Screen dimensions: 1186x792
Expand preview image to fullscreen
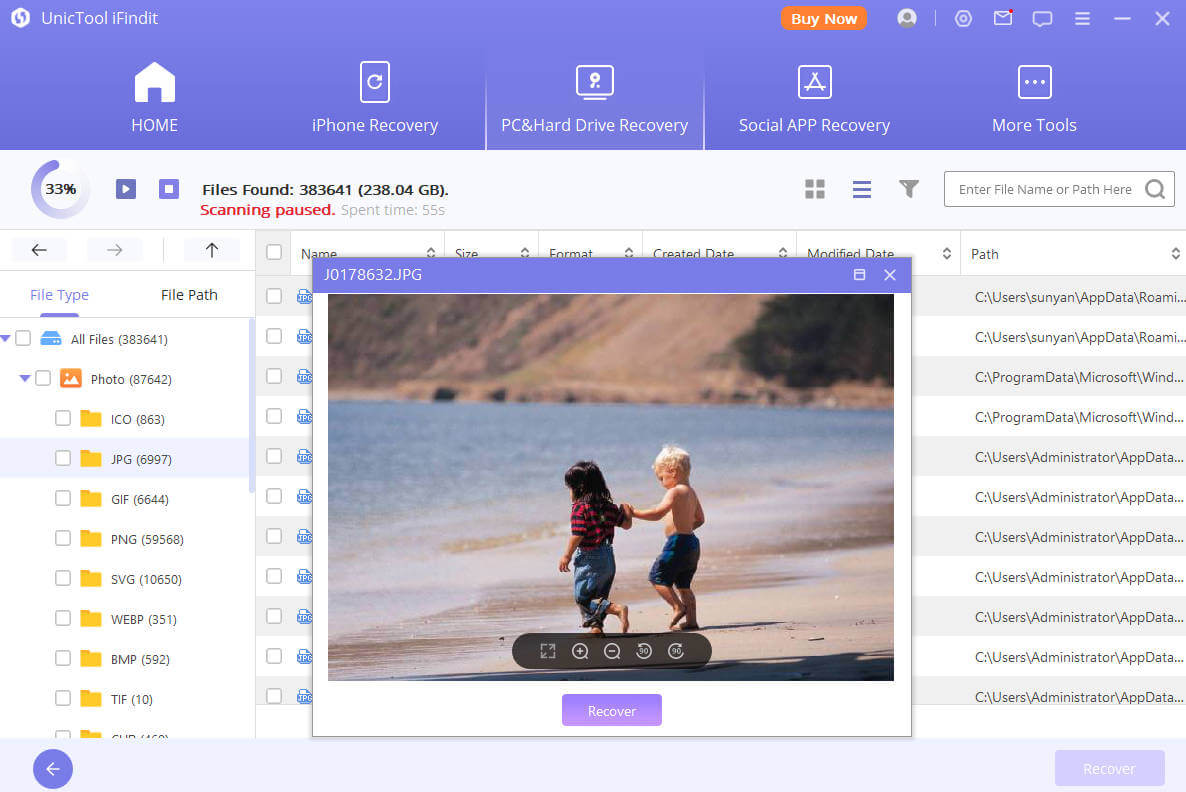pyautogui.click(x=548, y=651)
